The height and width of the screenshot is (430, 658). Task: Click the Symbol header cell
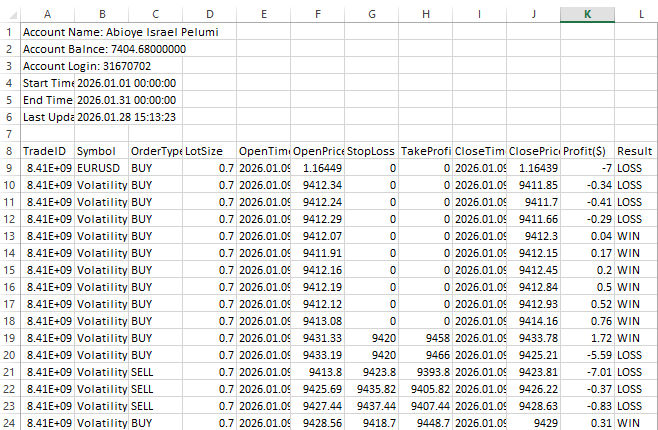(x=102, y=151)
